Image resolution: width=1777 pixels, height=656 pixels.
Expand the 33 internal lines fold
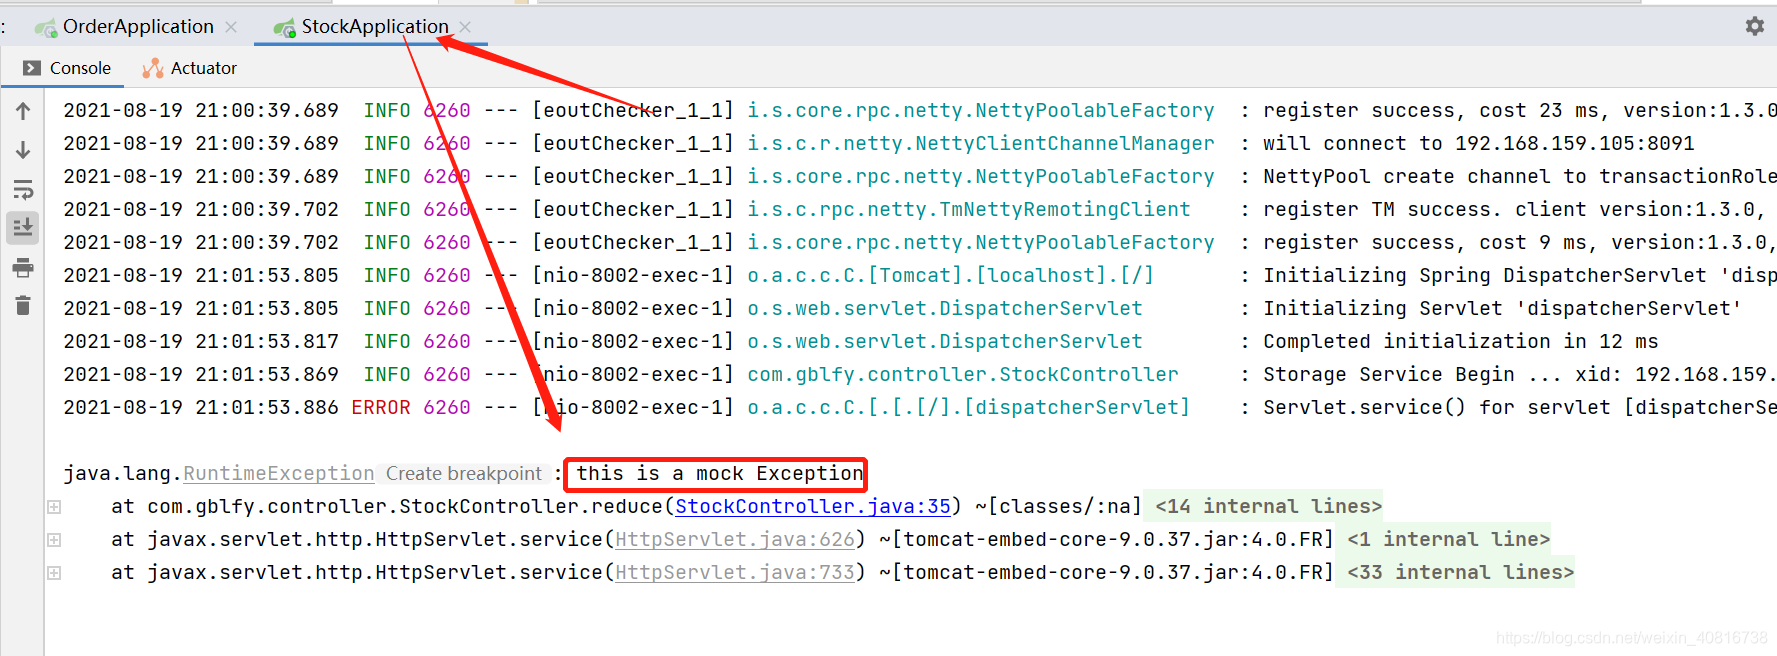[x=1460, y=572]
